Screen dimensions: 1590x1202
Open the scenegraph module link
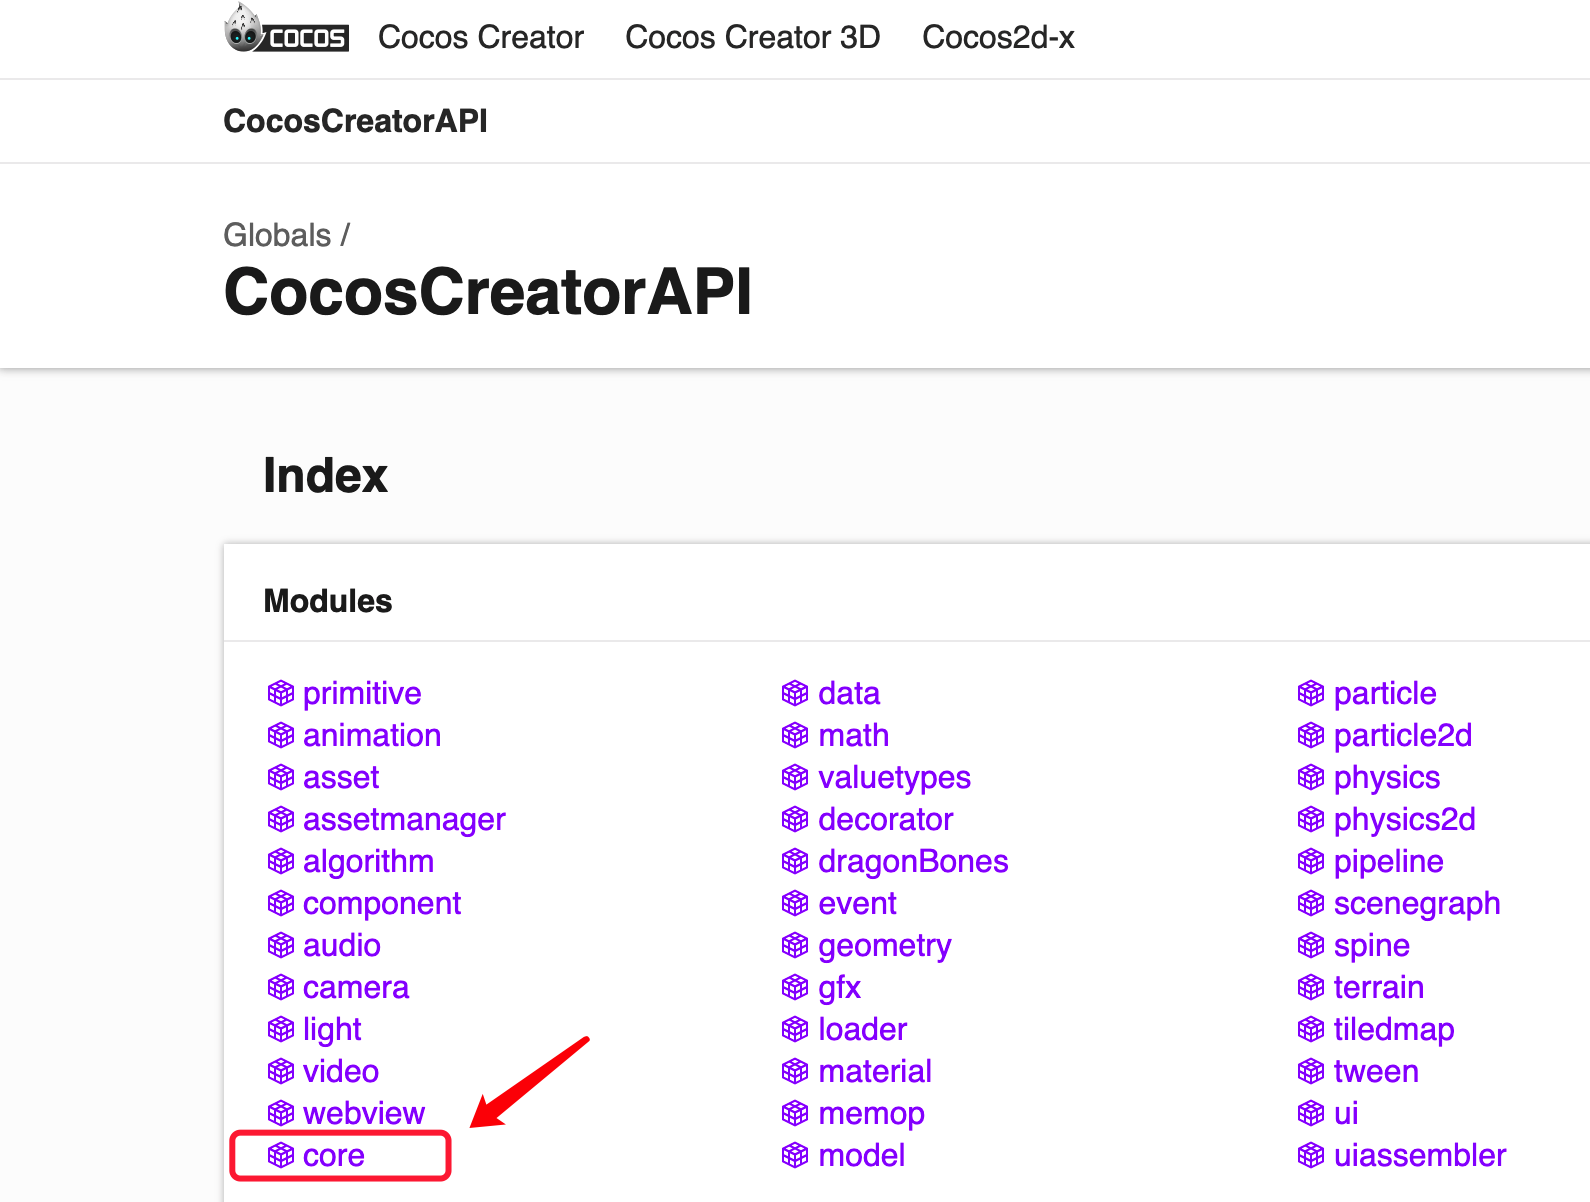pyautogui.click(x=1416, y=903)
